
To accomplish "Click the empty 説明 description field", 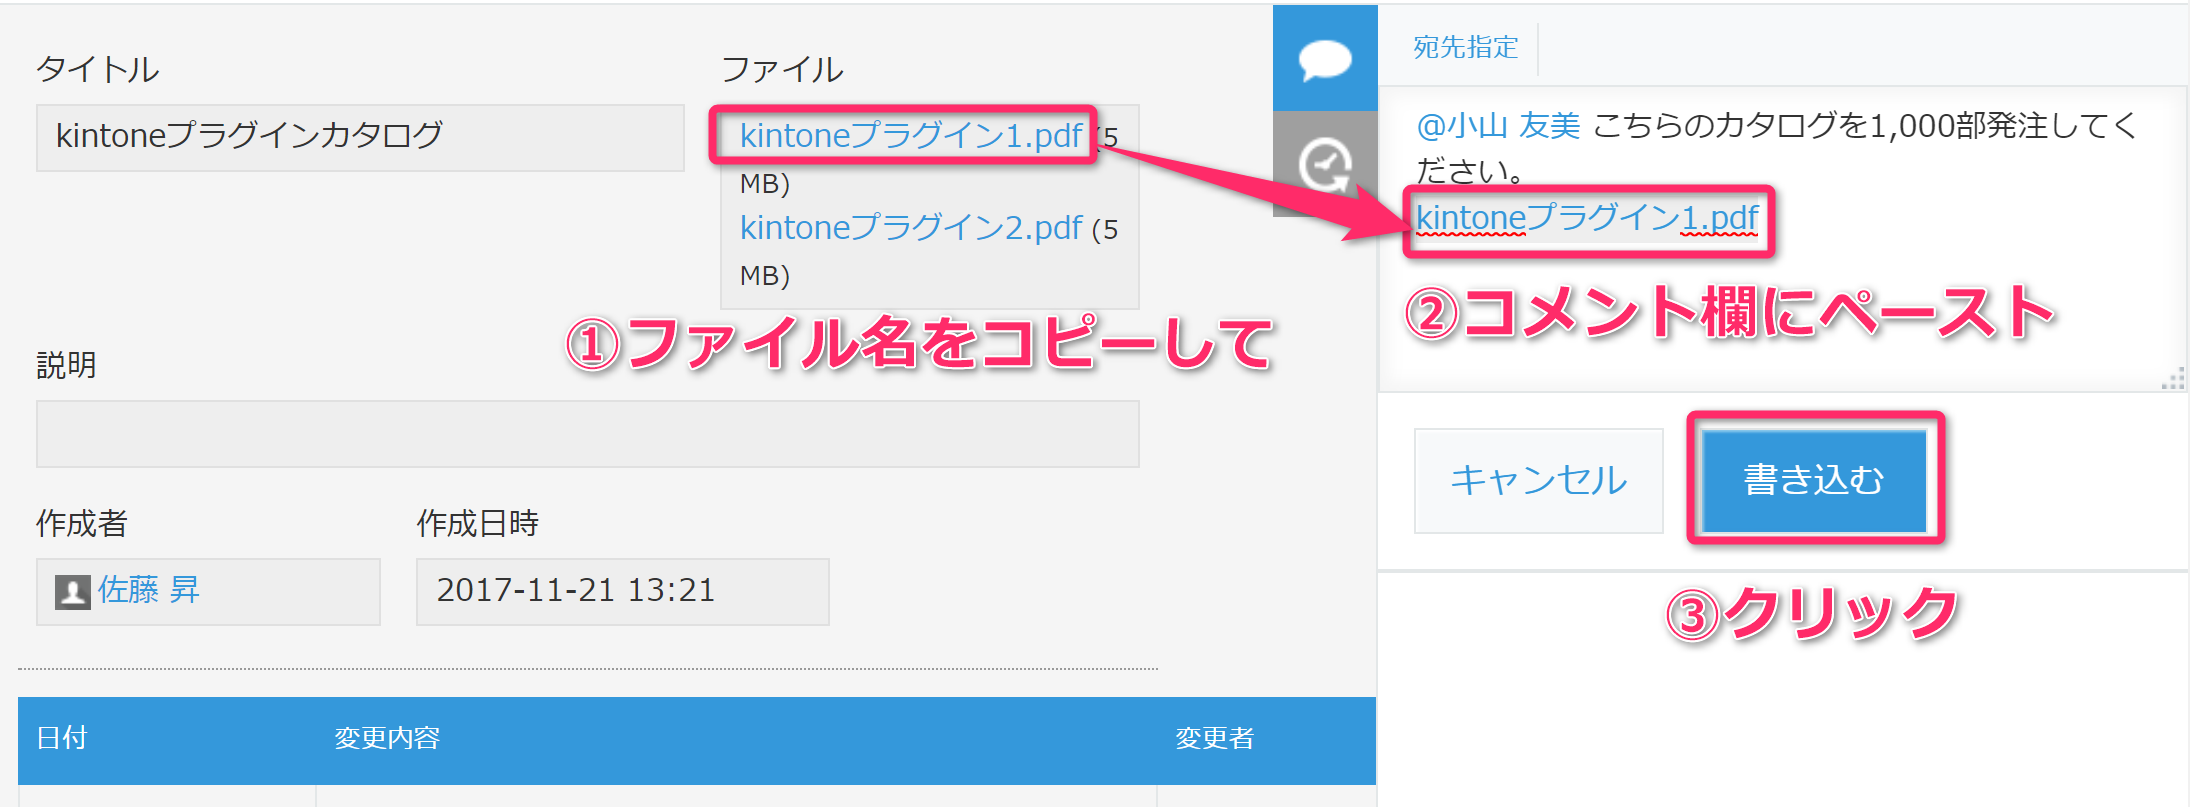I will point(588,434).
